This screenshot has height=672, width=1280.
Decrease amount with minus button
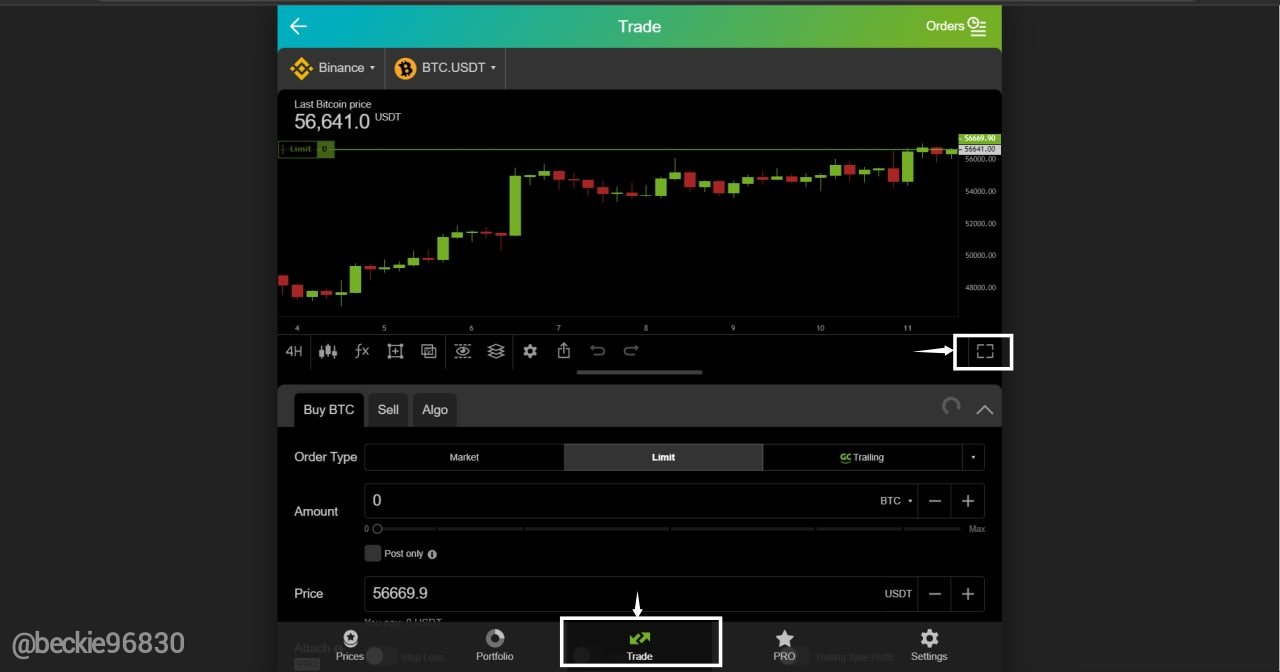[935, 501]
